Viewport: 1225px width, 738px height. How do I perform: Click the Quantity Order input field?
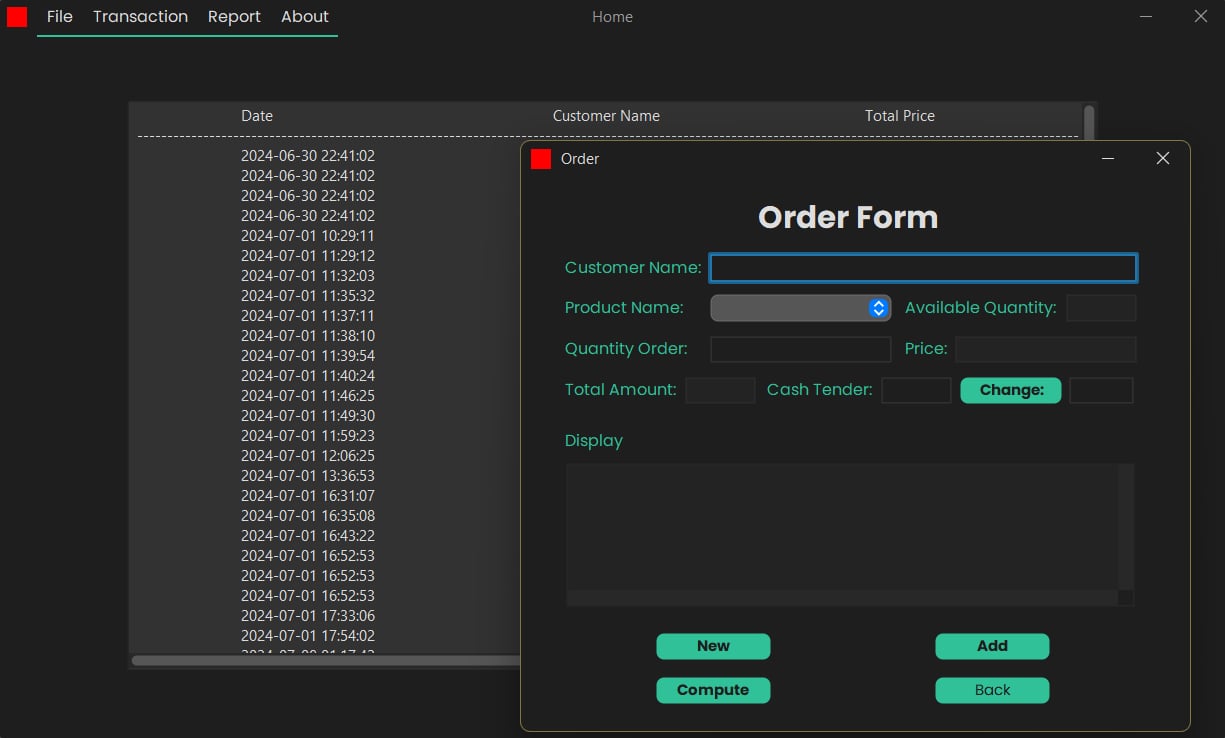click(x=800, y=349)
